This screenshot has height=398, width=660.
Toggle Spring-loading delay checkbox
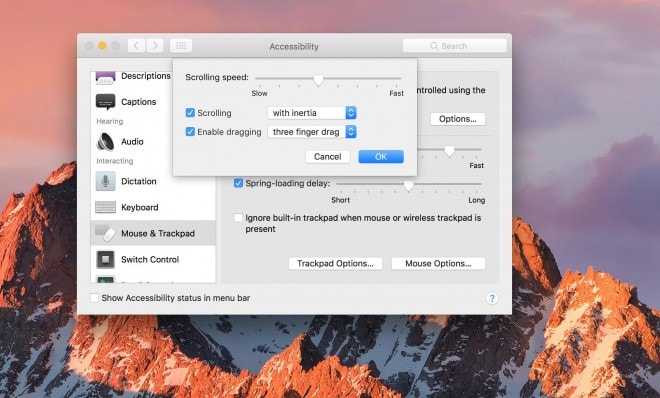pos(238,183)
